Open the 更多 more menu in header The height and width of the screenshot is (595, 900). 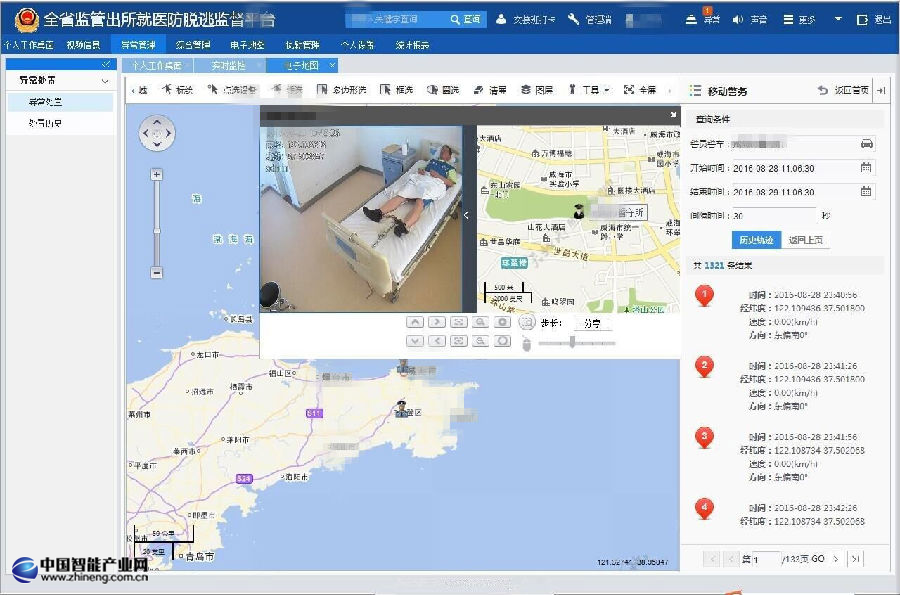point(799,20)
